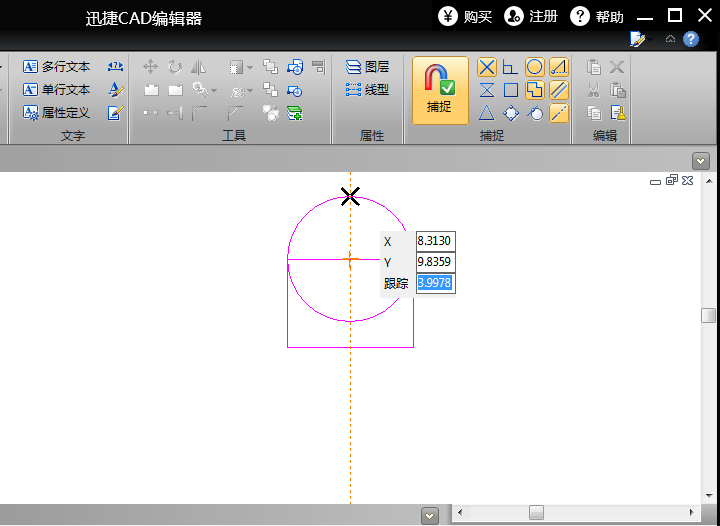Expand the panel dropdown arrow below ribbon
Image resolution: width=720 pixels, height=526 pixels.
(701, 160)
